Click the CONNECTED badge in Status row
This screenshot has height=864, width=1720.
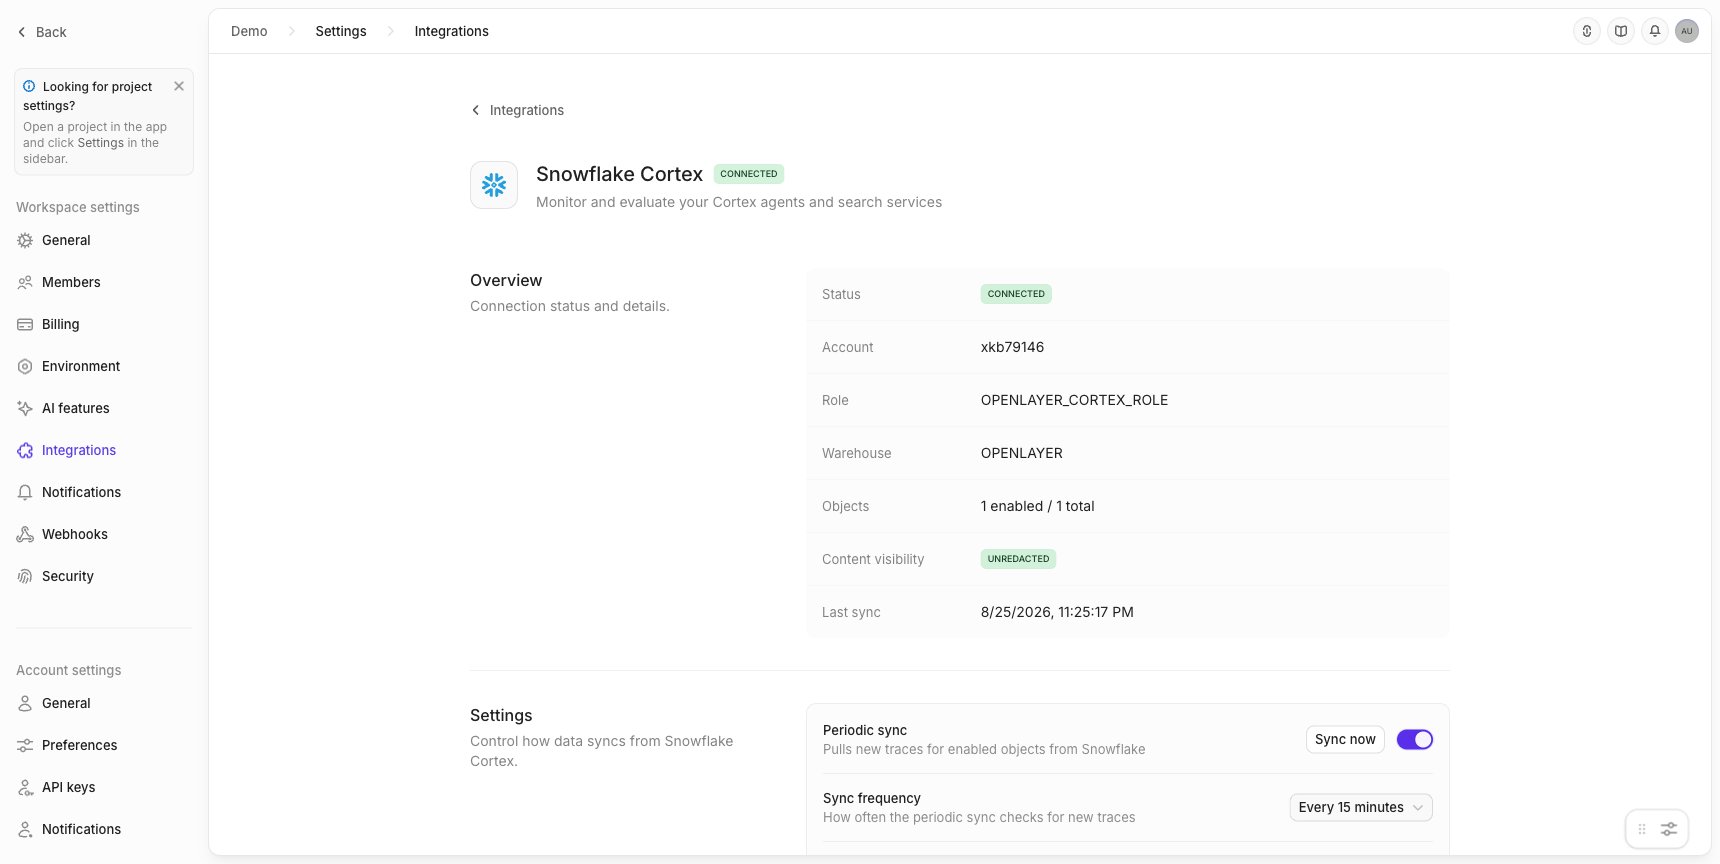(x=1016, y=294)
